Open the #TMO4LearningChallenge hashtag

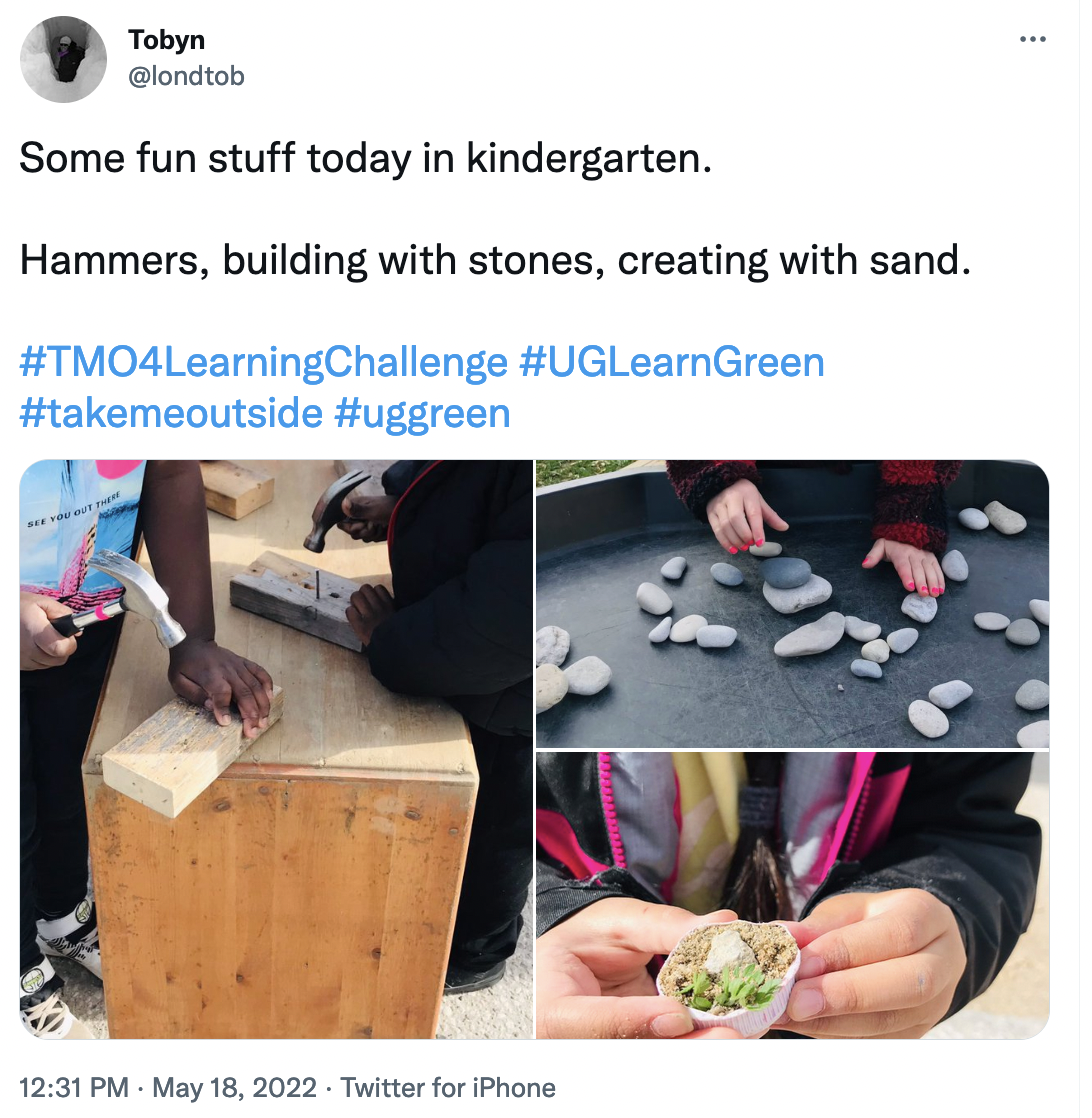[264, 362]
